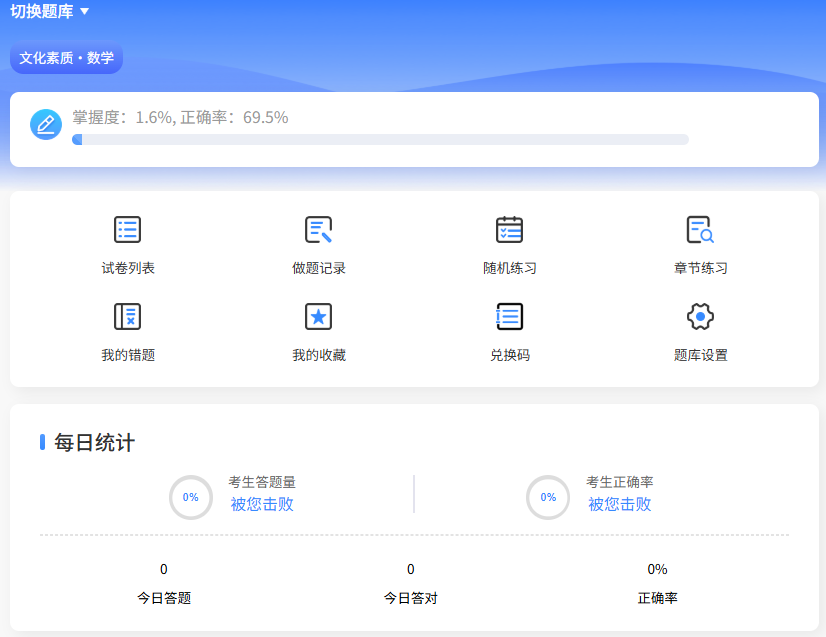
Task: Open the 做题记录 practice history icon
Action: click(x=318, y=230)
